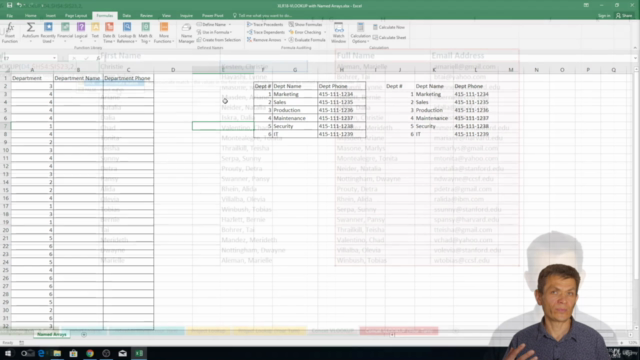Expand the Use in Formula dropdown
This screenshot has width=640, height=360.
pyautogui.click(x=214, y=32)
